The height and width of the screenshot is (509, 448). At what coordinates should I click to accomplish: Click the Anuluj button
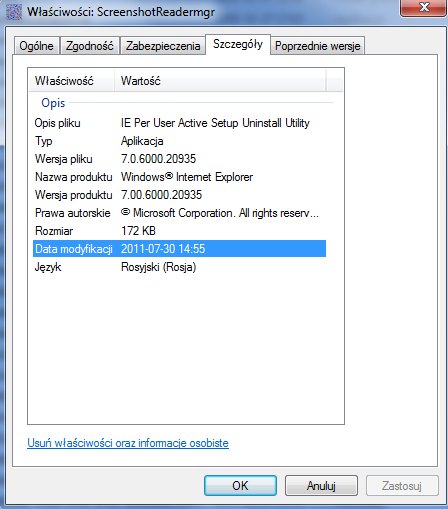click(321, 486)
